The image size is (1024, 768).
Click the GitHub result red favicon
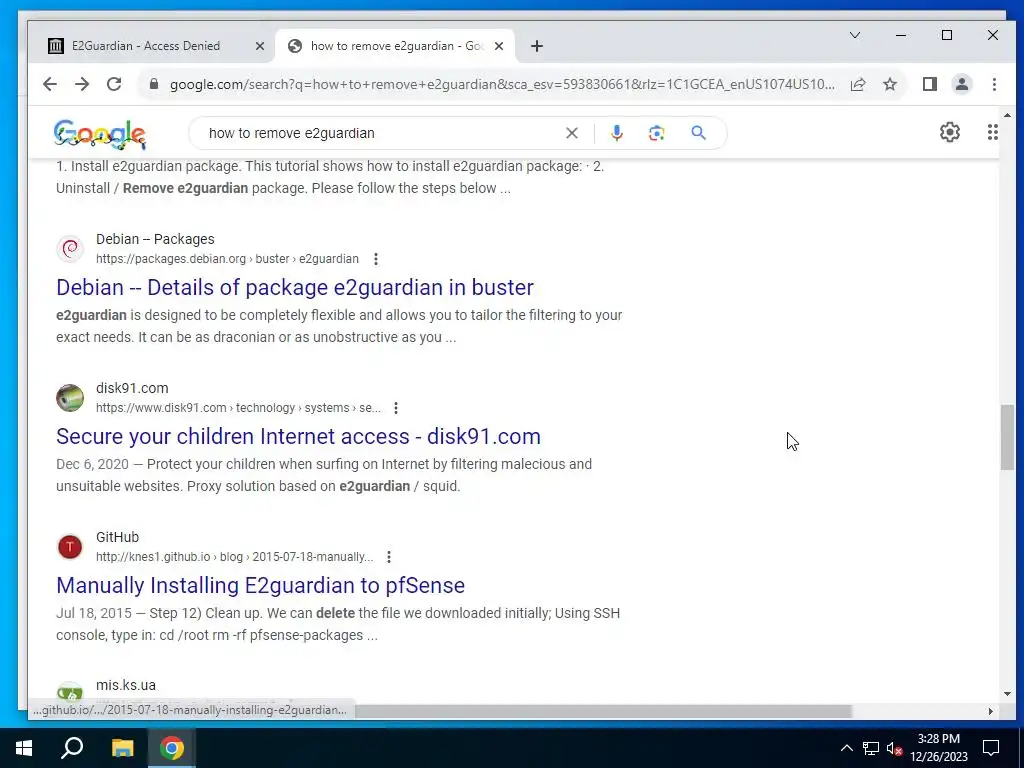click(x=70, y=547)
